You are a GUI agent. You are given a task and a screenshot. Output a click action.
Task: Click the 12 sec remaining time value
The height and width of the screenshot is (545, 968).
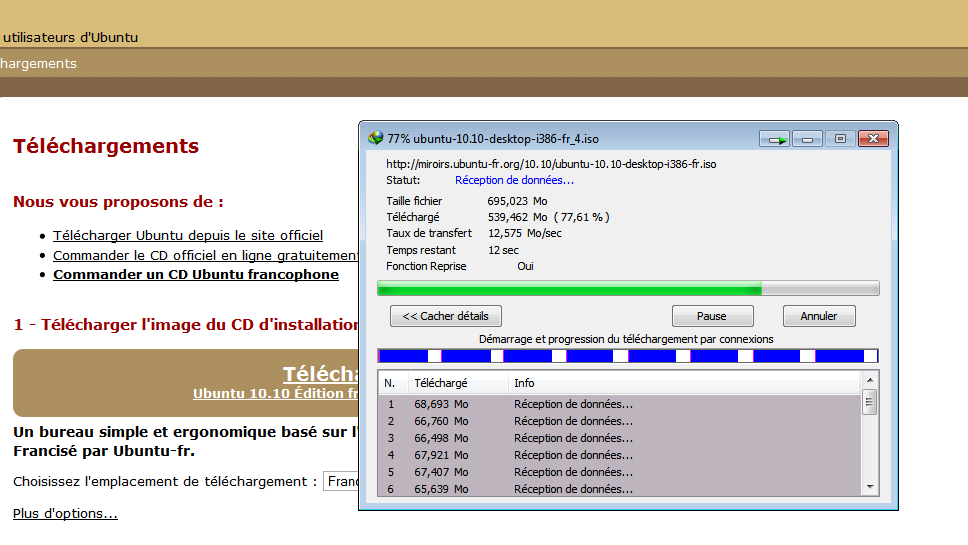(x=503, y=250)
